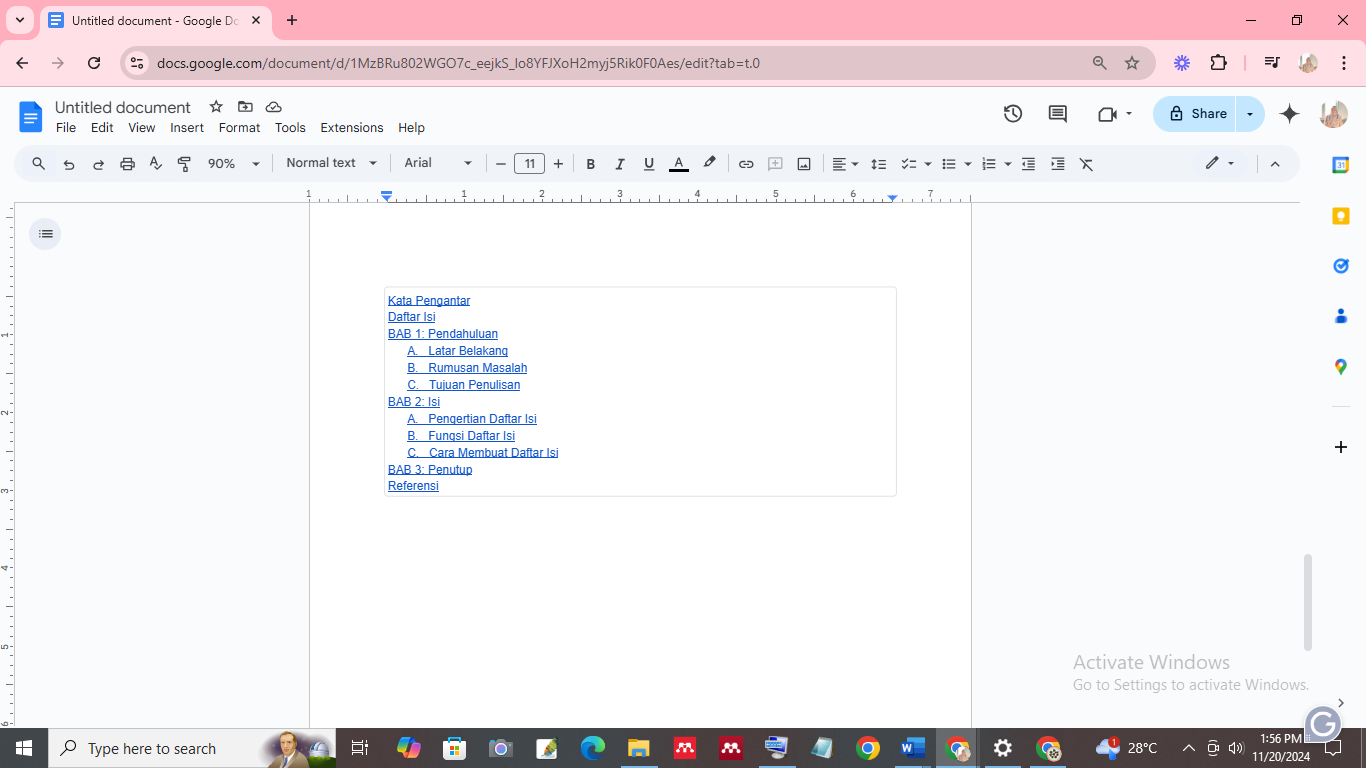The width and height of the screenshot is (1366, 768).
Task: Undo the last action
Action: click(69, 164)
